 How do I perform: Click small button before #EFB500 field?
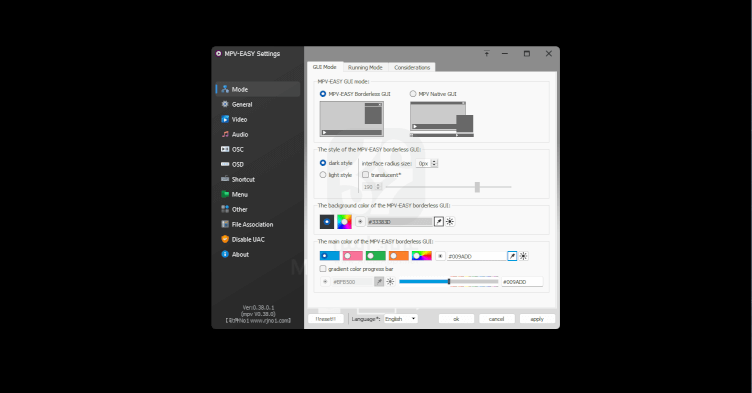click(325, 282)
